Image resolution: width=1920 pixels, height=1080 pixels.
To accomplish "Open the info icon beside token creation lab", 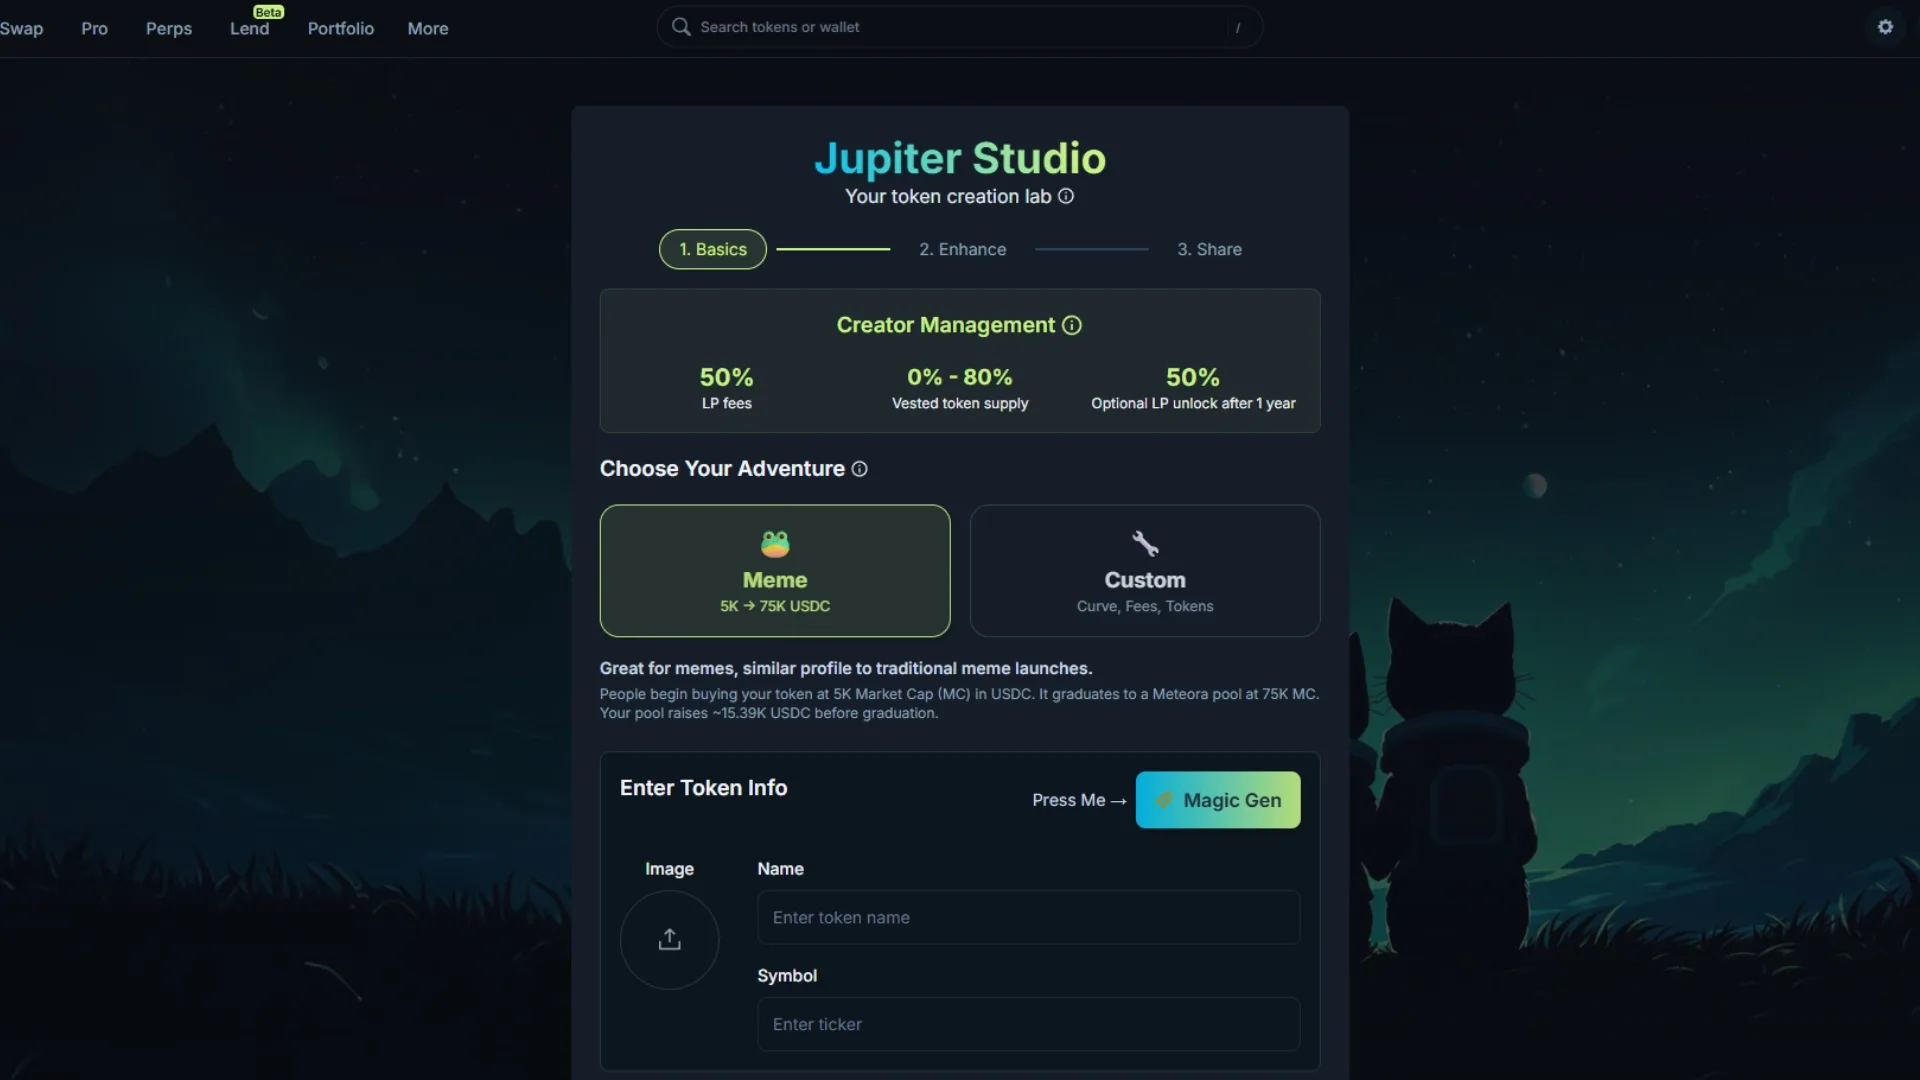I will click(1066, 196).
